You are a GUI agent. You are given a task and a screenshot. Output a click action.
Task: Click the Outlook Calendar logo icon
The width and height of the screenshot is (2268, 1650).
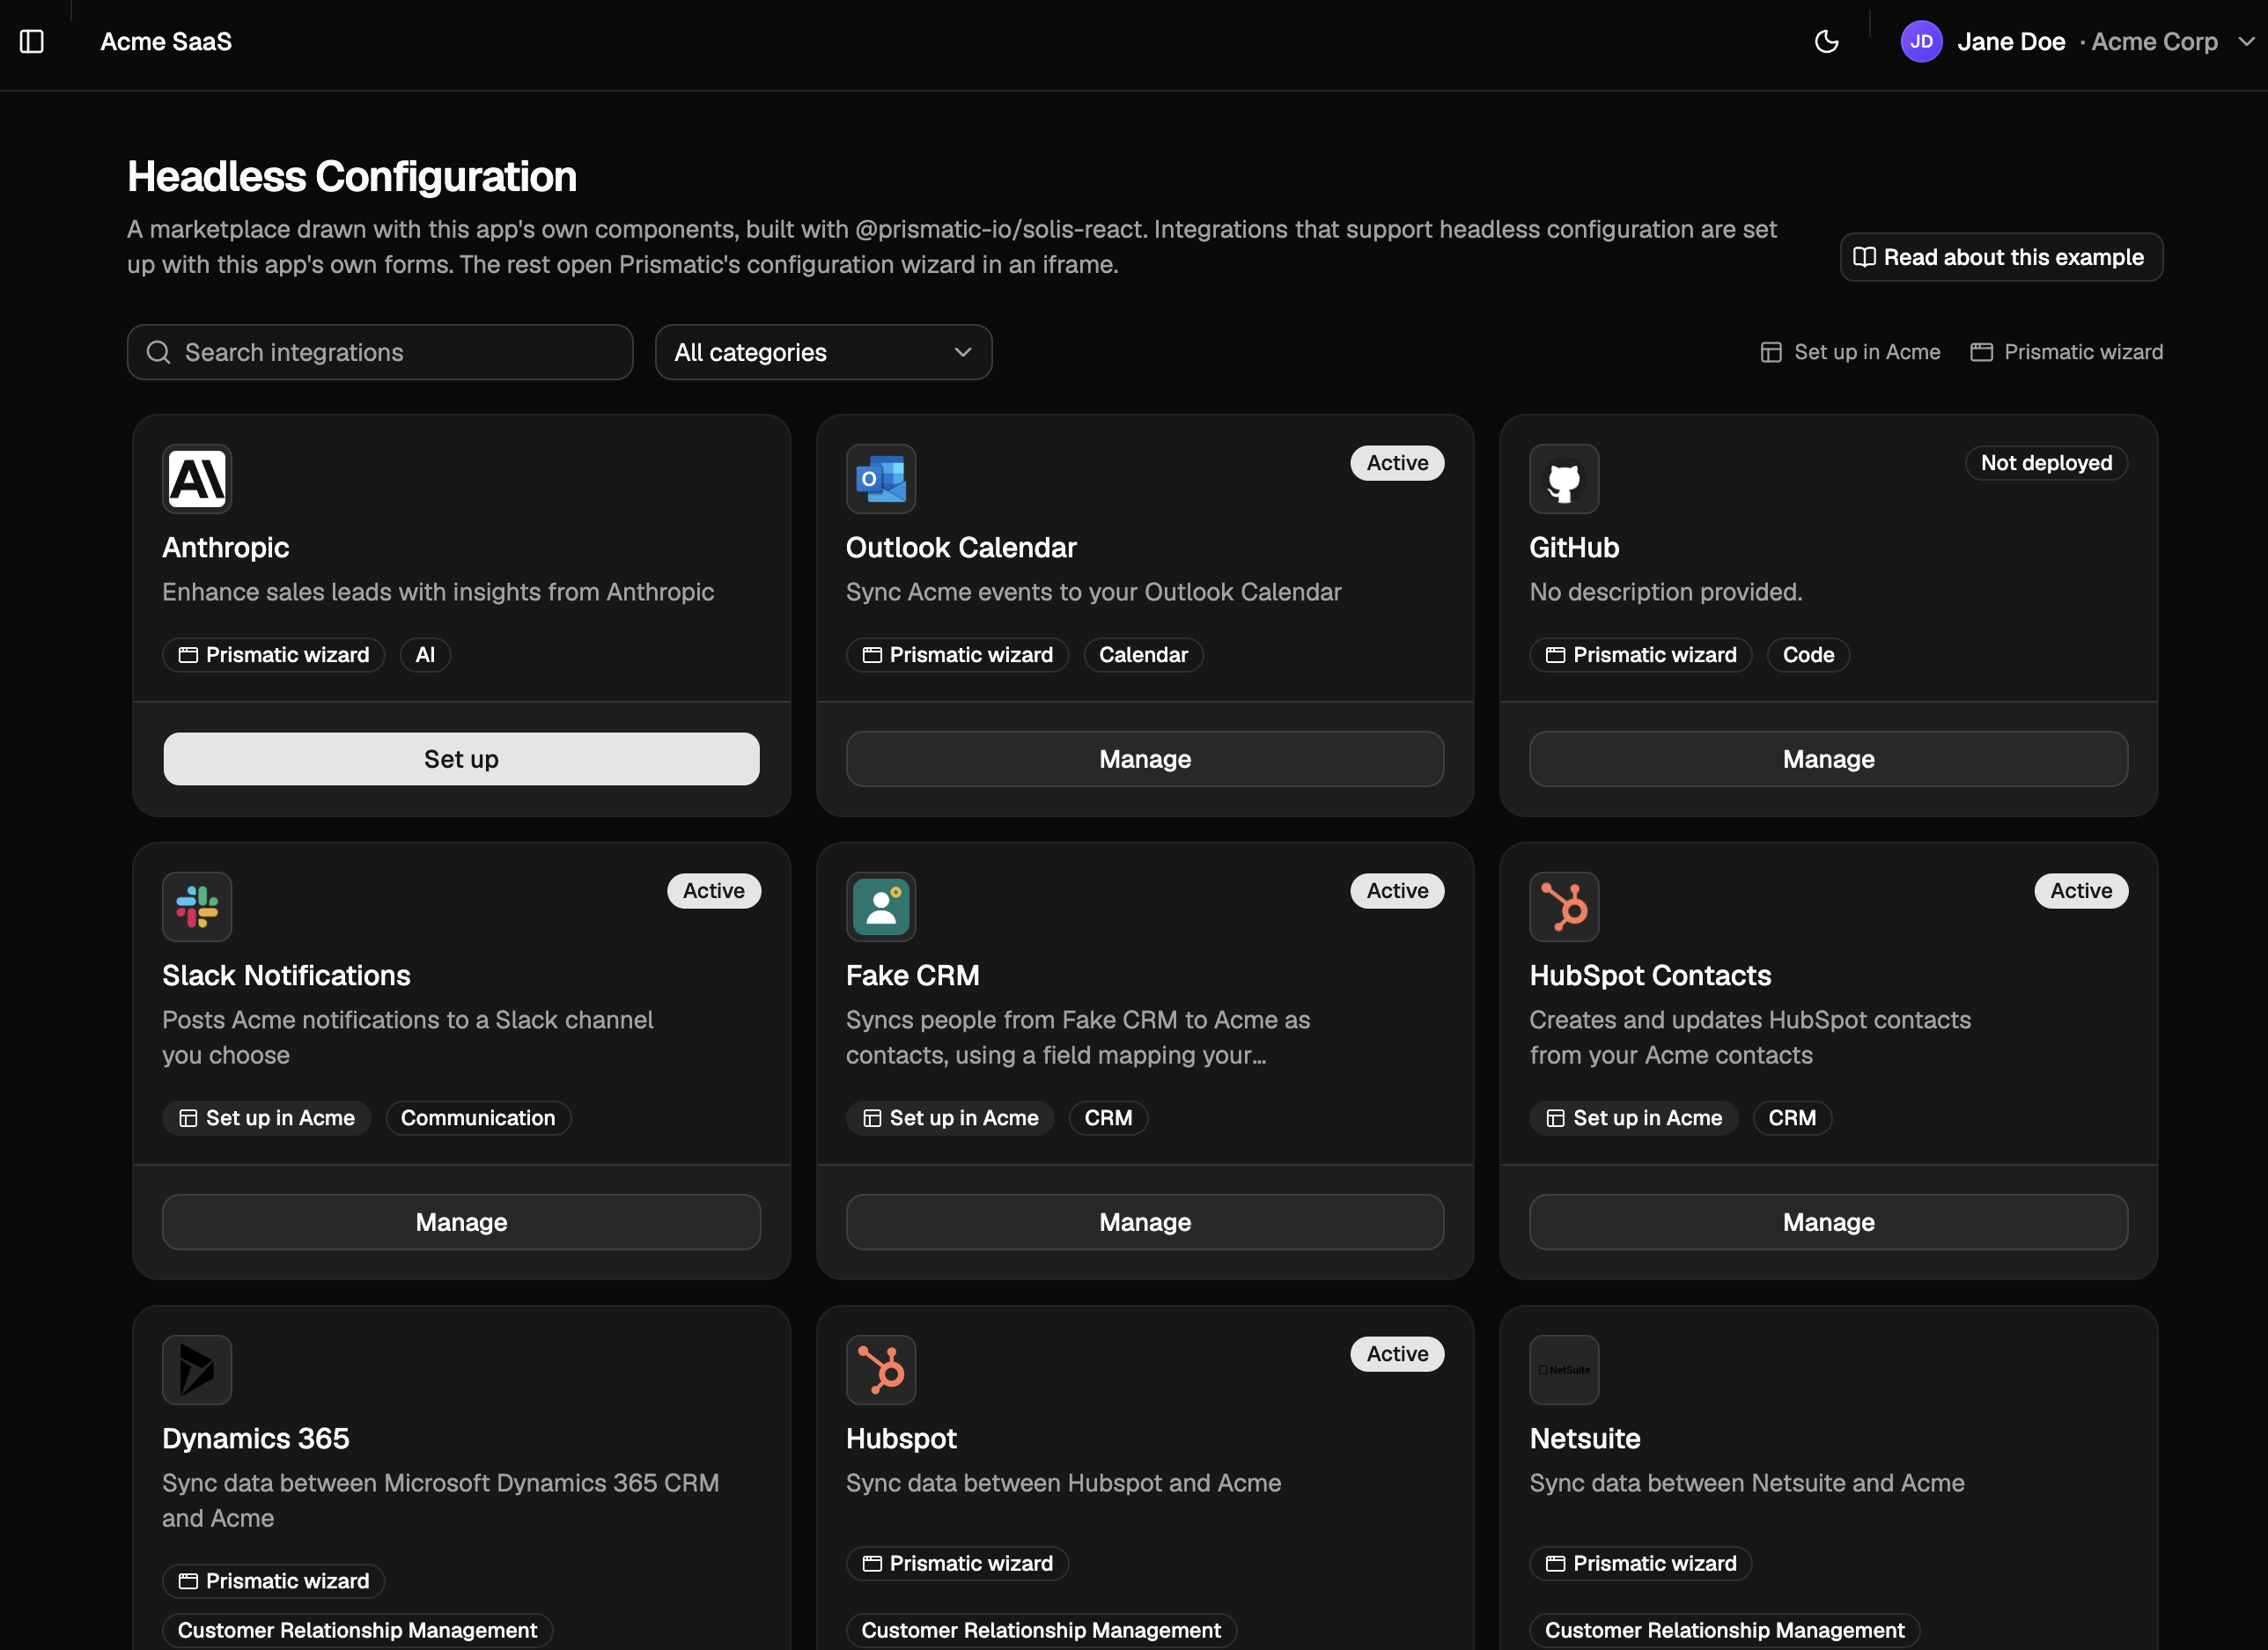pos(880,479)
